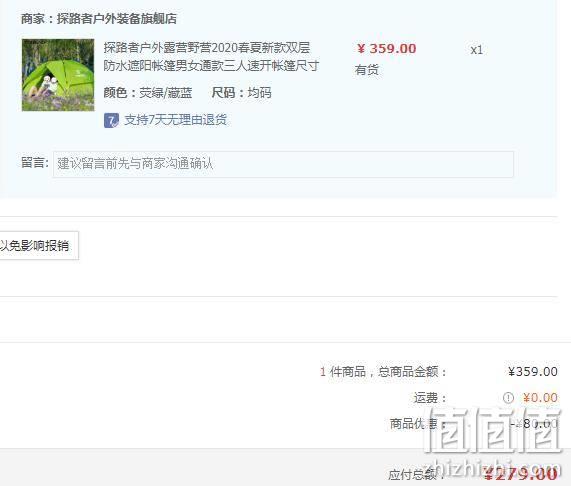Click the ¥0.00 shipping fee value
Screen dimensions: 571x486
point(540,398)
